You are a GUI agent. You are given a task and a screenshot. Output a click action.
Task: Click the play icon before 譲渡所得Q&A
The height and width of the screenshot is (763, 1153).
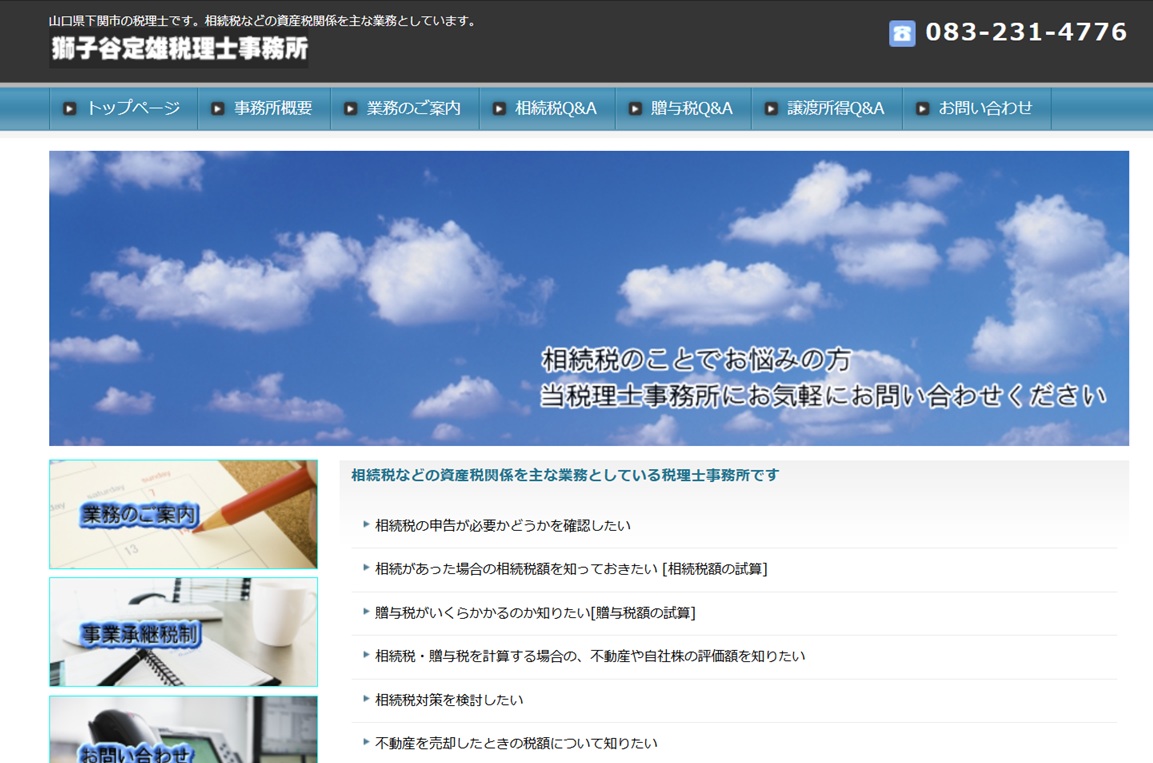[771, 109]
